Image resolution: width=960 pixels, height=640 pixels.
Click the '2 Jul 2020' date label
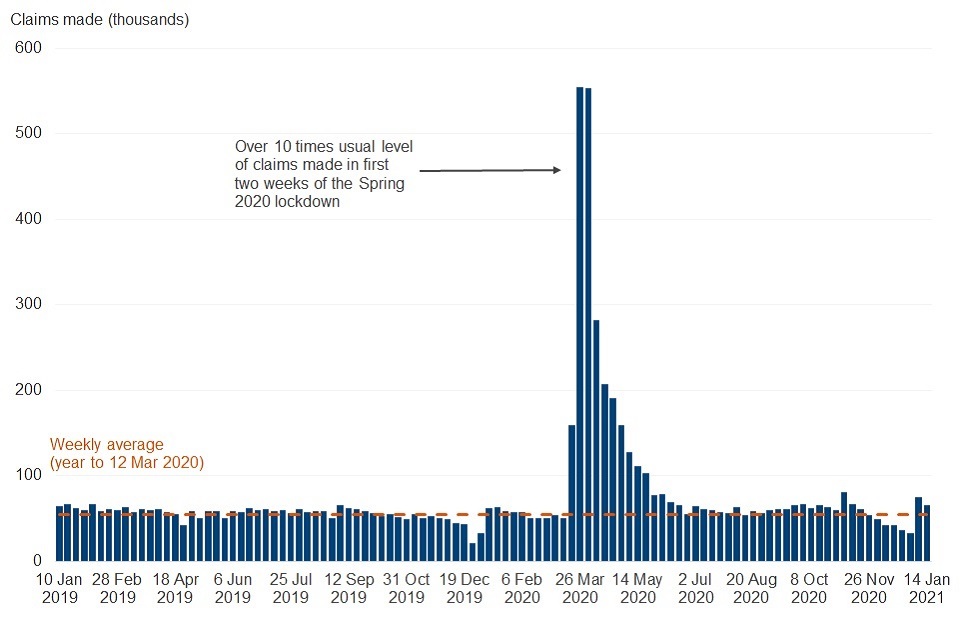click(695, 588)
